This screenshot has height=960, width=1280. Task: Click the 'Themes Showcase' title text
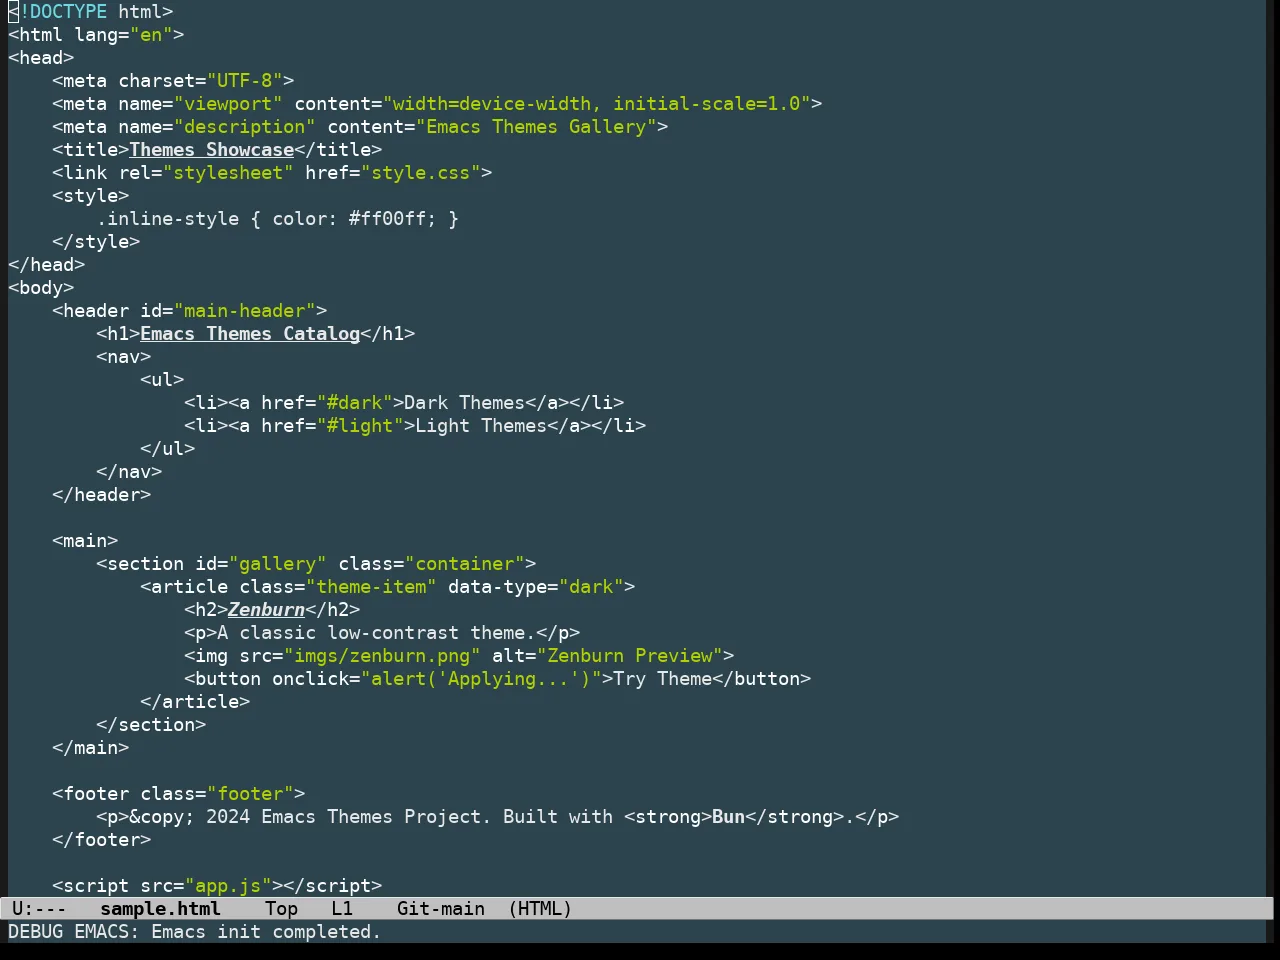point(212,150)
